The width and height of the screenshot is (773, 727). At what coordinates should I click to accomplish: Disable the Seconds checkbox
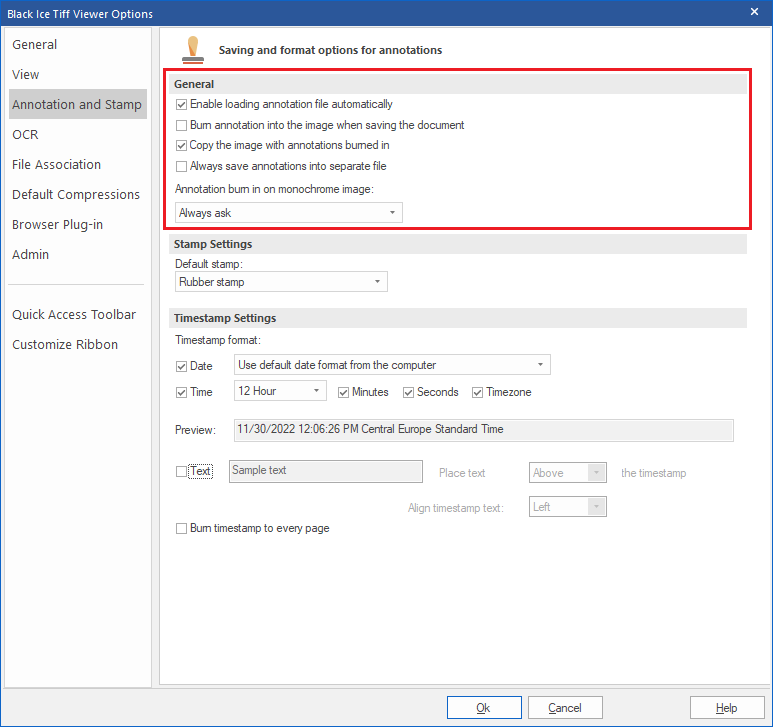(x=409, y=392)
